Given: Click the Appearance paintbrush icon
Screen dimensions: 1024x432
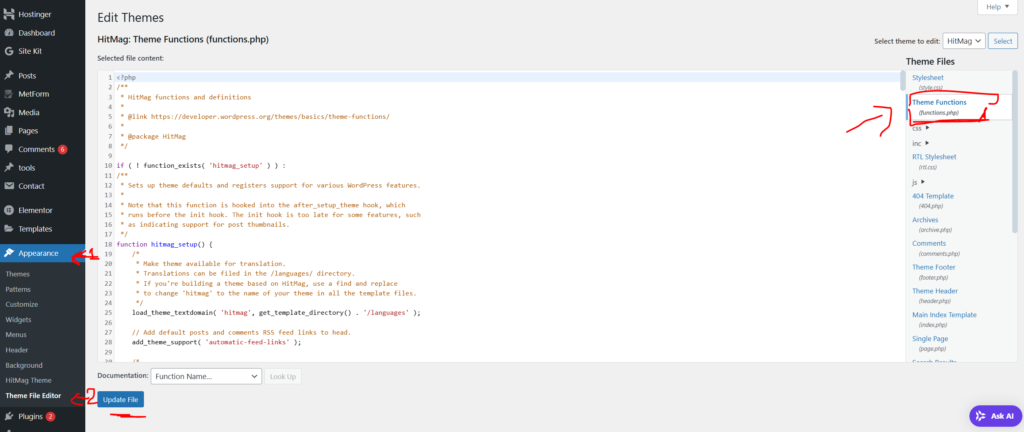Looking at the screenshot, I should pos(9,253).
